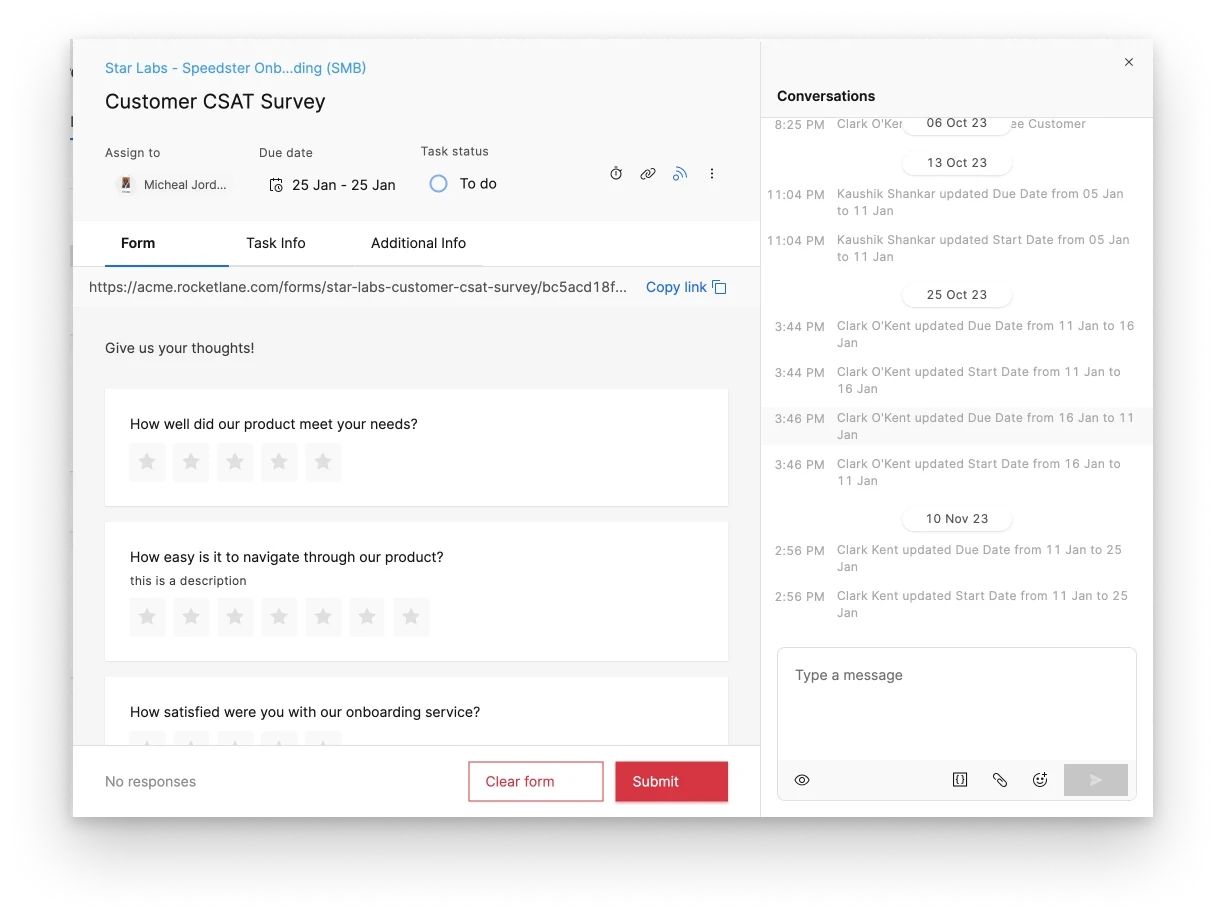This screenshot has height=918, width=1223.
Task: Switch to the Additional Info tab
Action: [x=418, y=243]
